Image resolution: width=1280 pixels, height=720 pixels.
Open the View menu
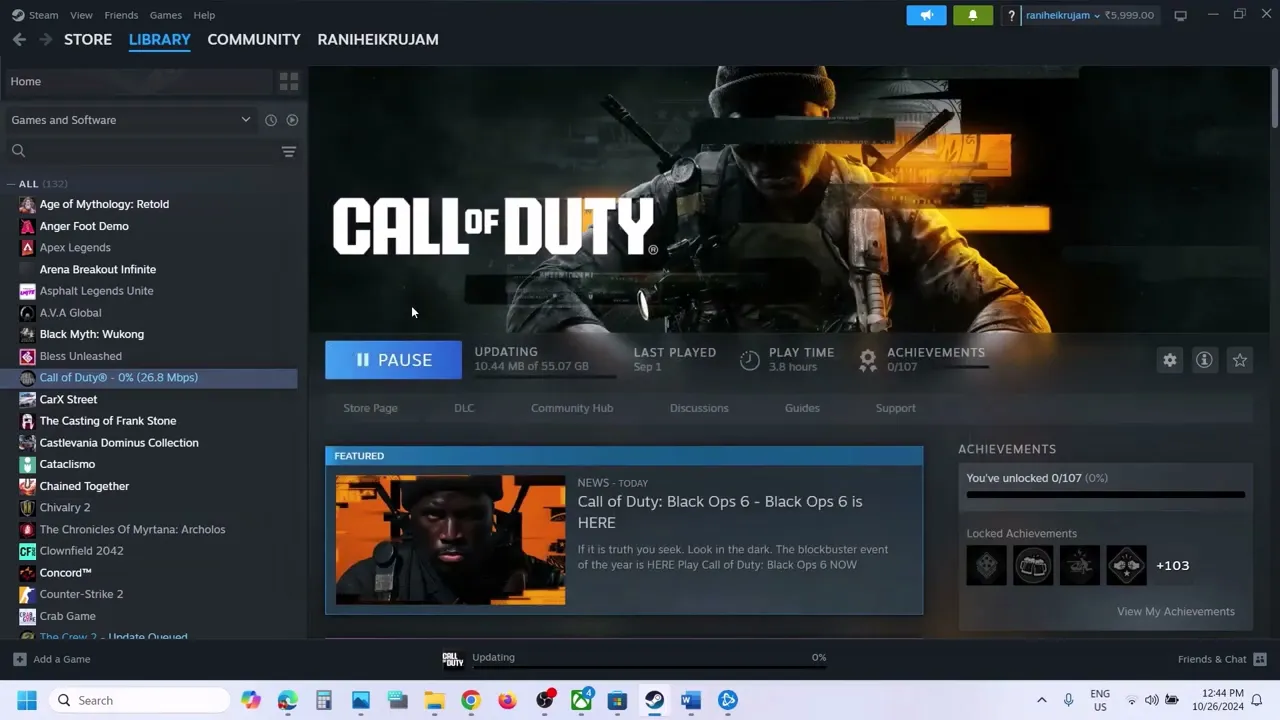tap(81, 15)
